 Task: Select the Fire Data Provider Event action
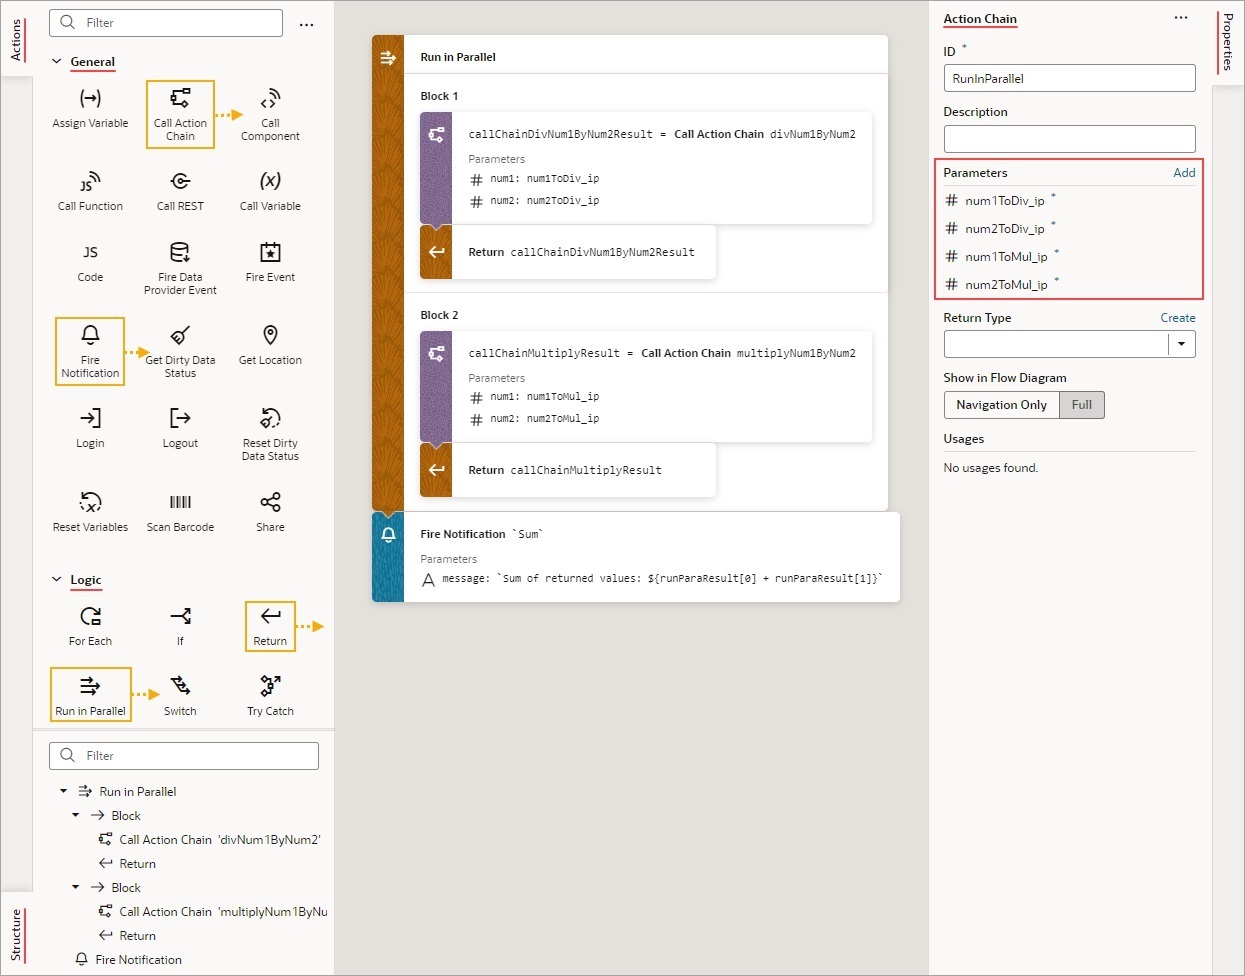180,268
